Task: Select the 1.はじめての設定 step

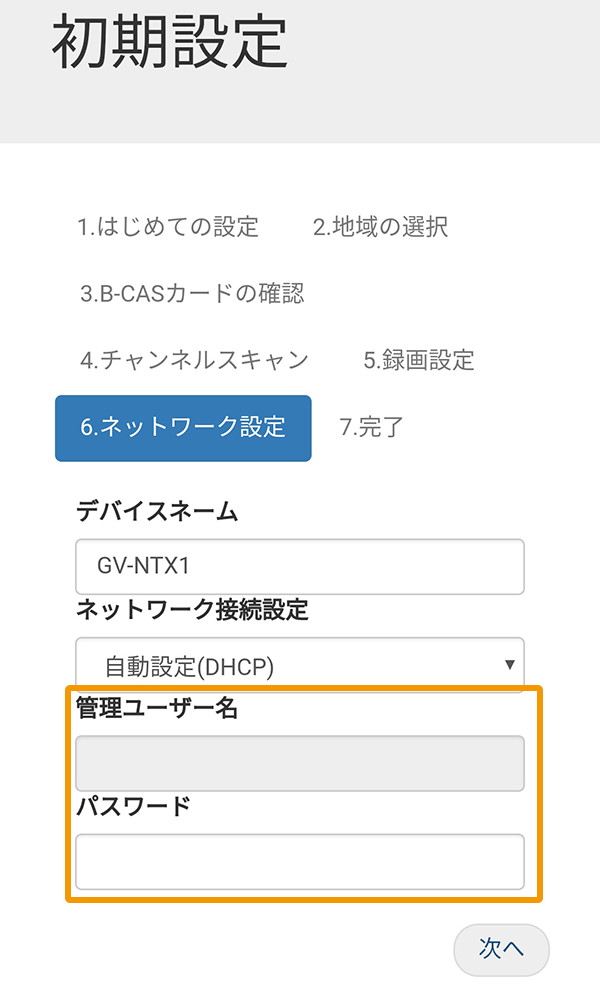Action: tap(167, 228)
